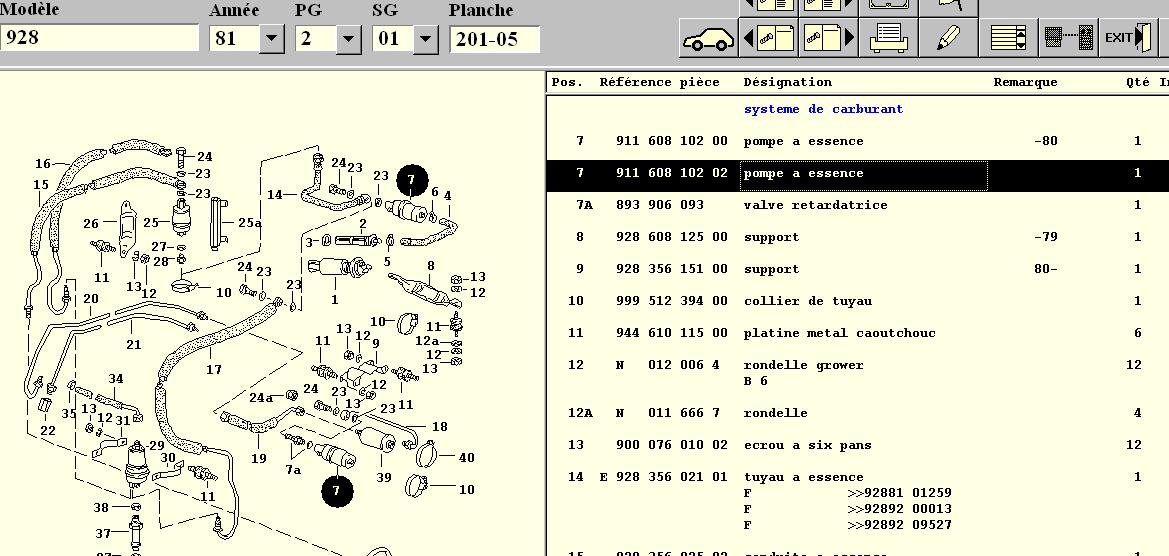Viewport: 1169px width, 556px height.
Task: Select part row 911 608 102 00
Action: click(x=857, y=141)
